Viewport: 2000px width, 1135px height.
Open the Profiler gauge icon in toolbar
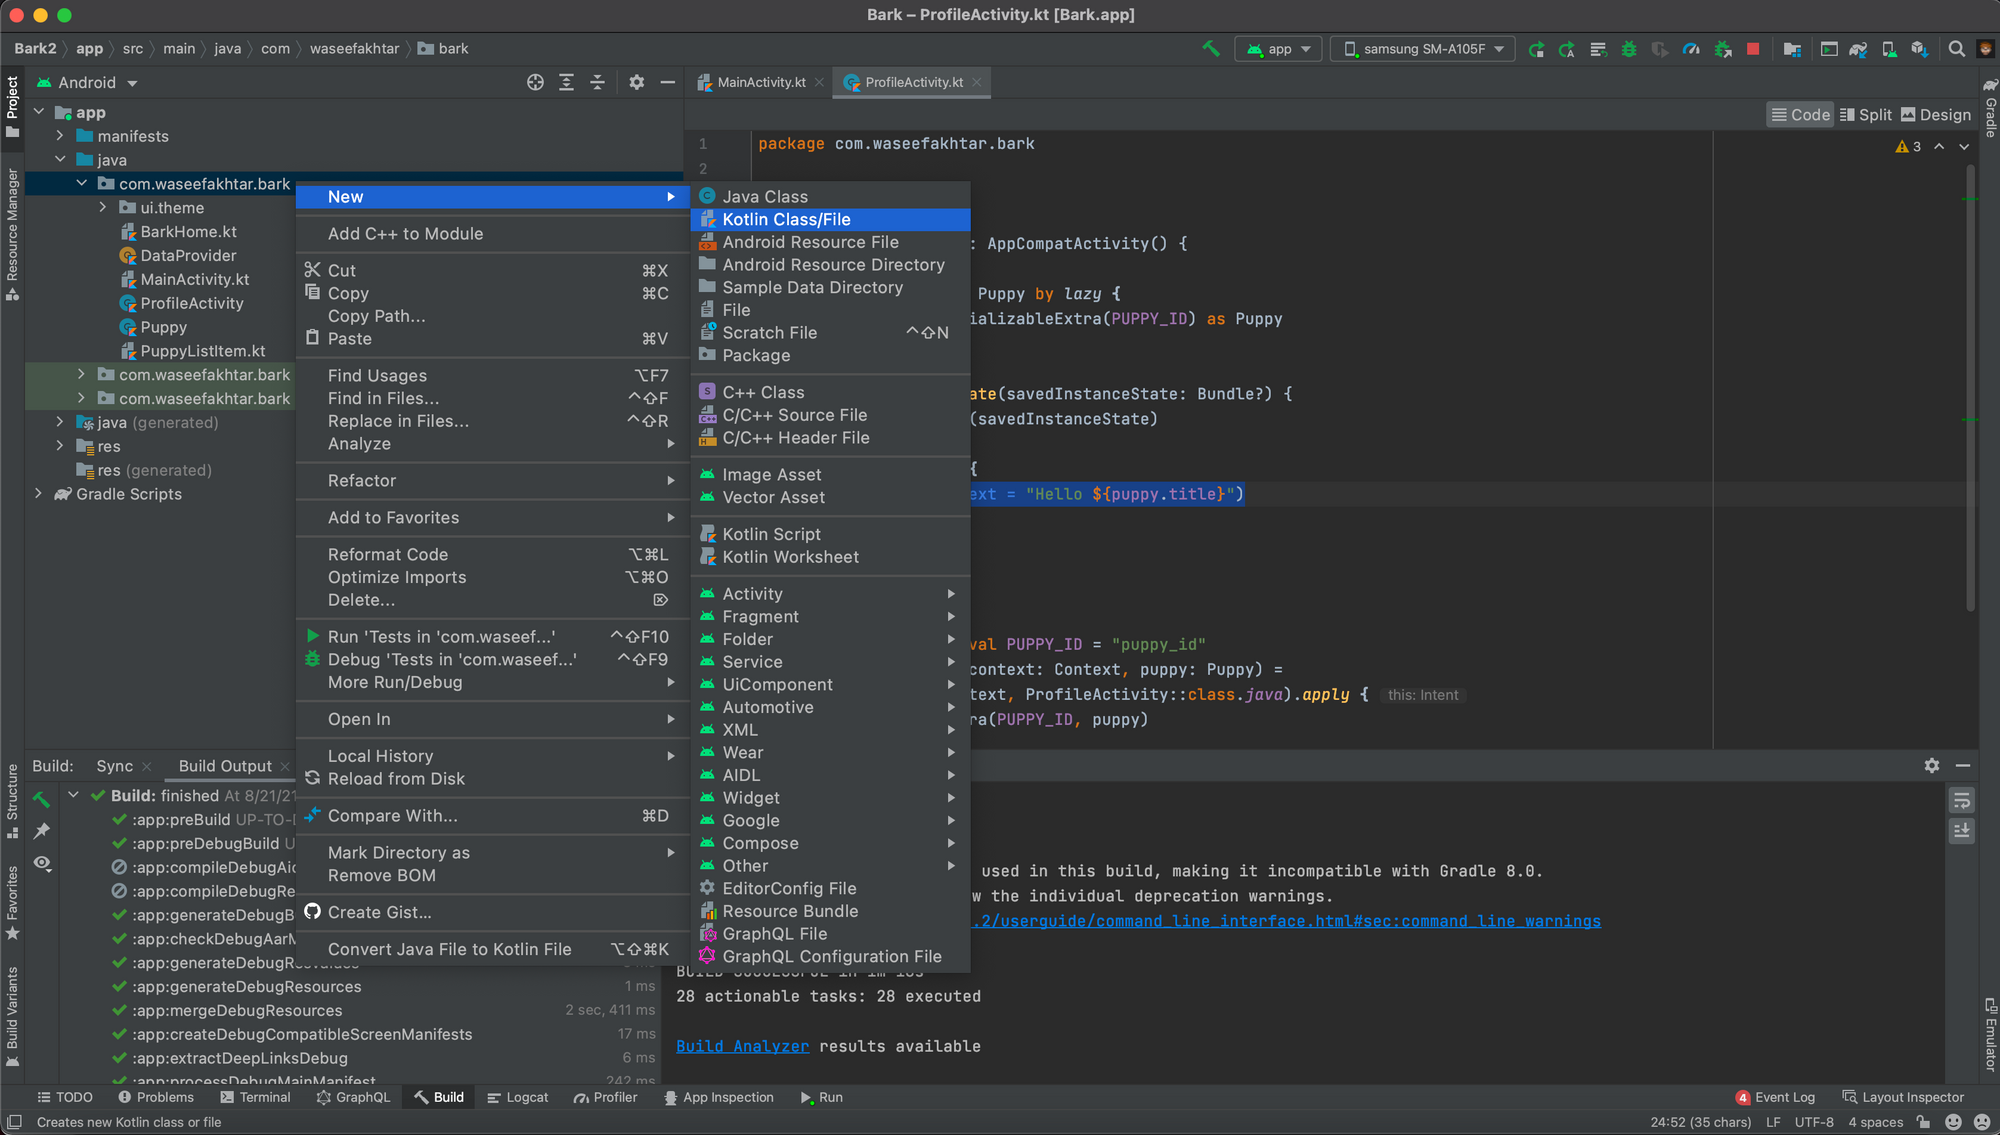tap(1691, 48)
